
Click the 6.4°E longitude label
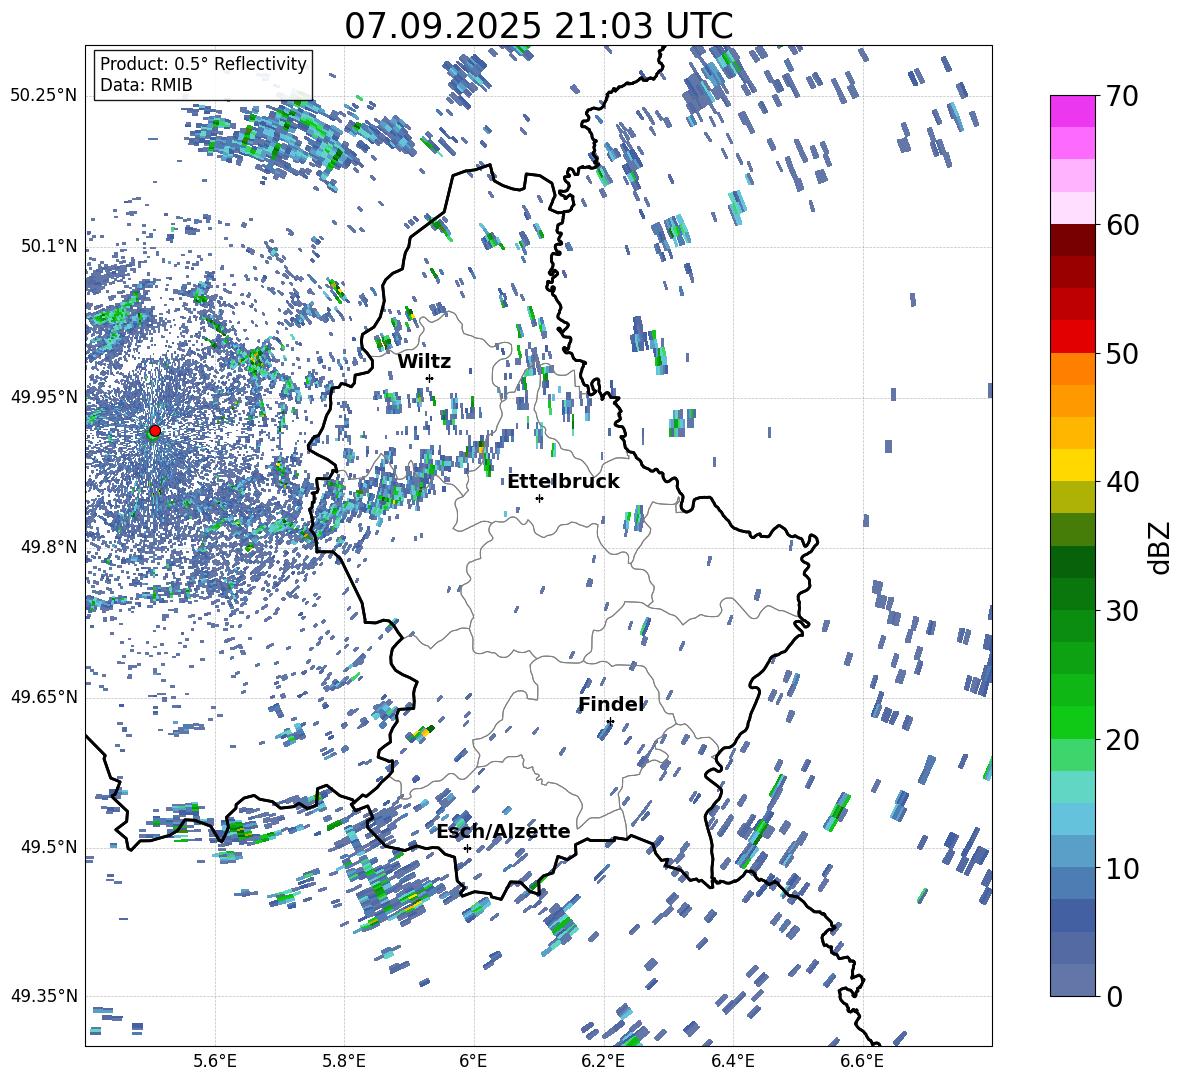pos(732,1061)
